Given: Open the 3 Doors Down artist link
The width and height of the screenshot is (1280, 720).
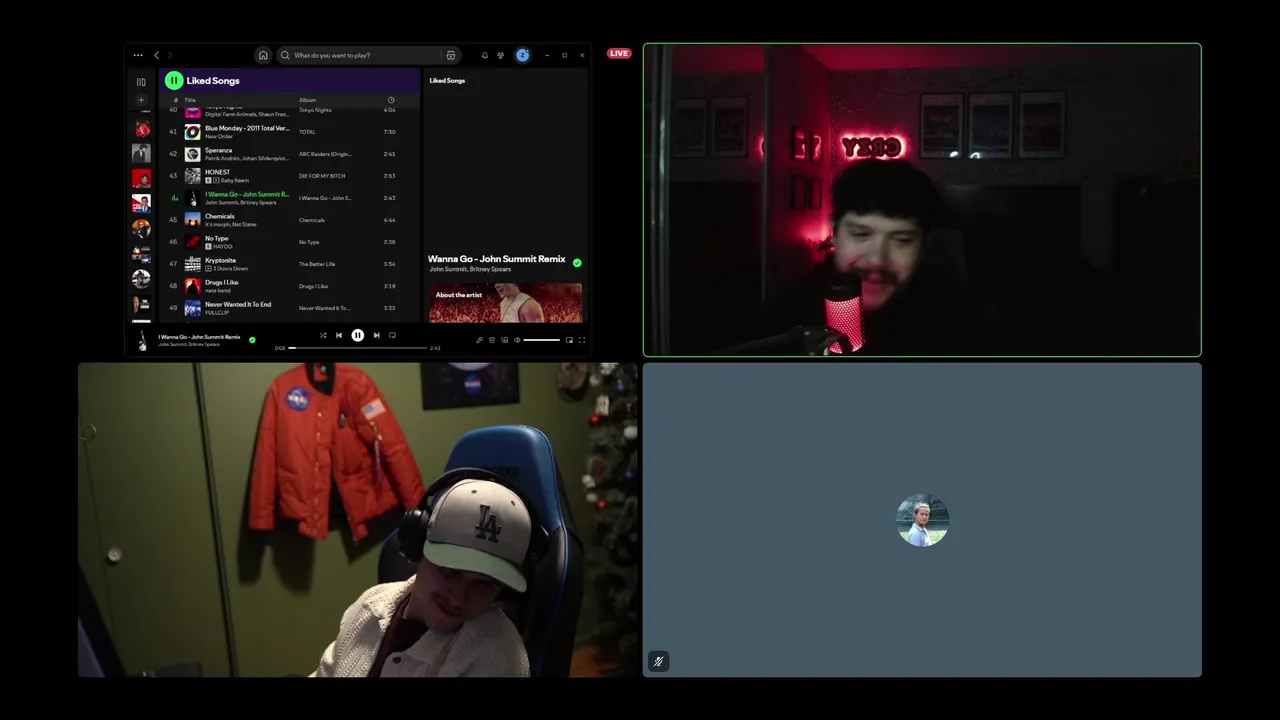Looking at the screenshot, I should pos(230,268).
